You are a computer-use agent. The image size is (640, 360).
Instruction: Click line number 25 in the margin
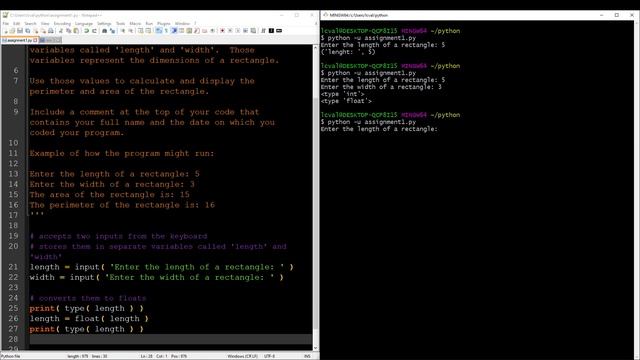point(13,309)
